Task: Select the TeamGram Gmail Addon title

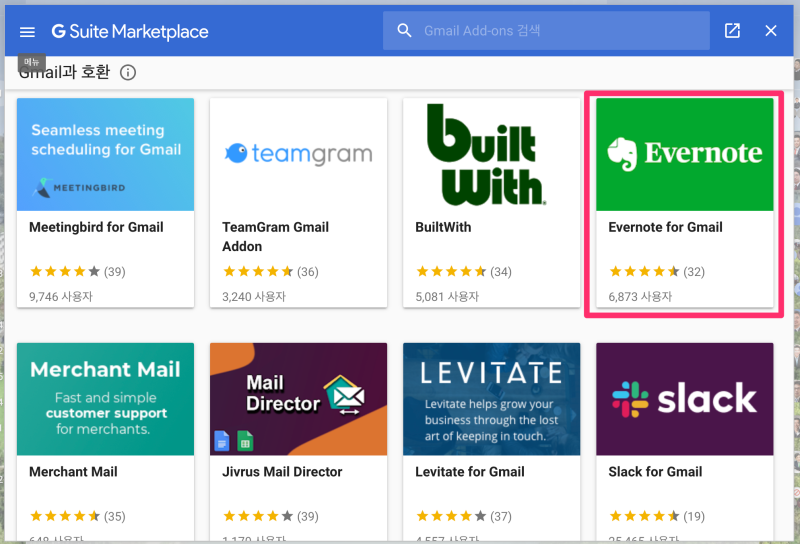Action: point(276,237)
